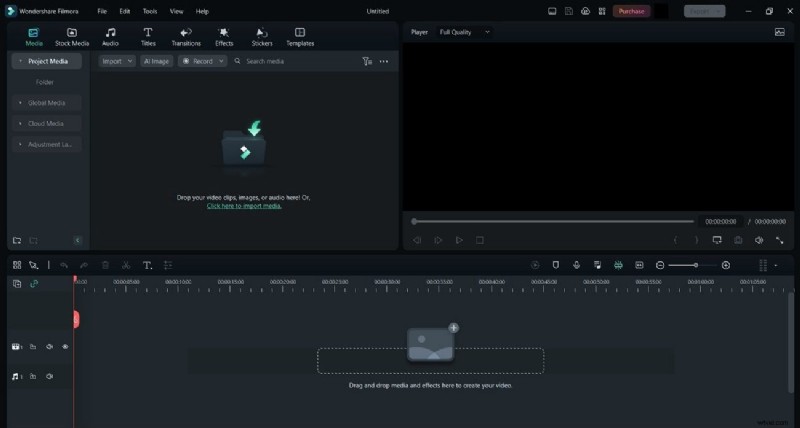Collapse the media sidebar panel

click(78, 240)
